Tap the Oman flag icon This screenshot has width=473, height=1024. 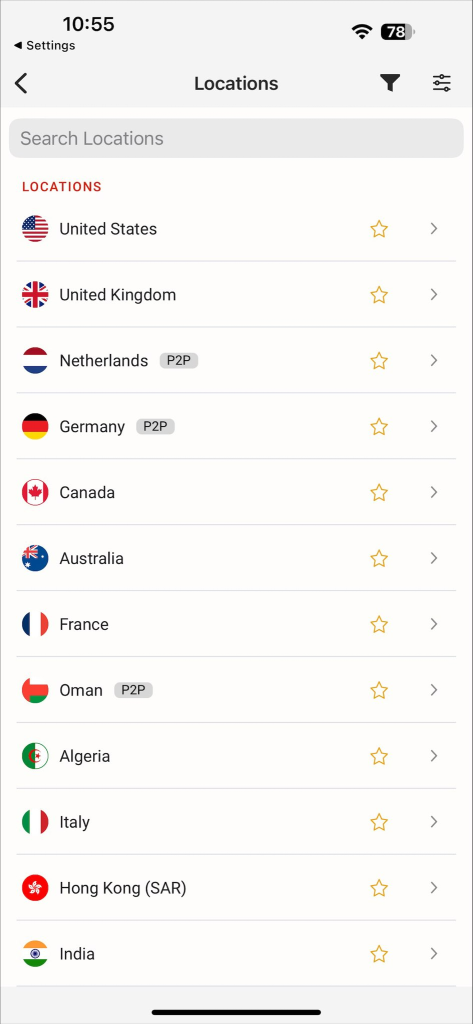(35, 690)
